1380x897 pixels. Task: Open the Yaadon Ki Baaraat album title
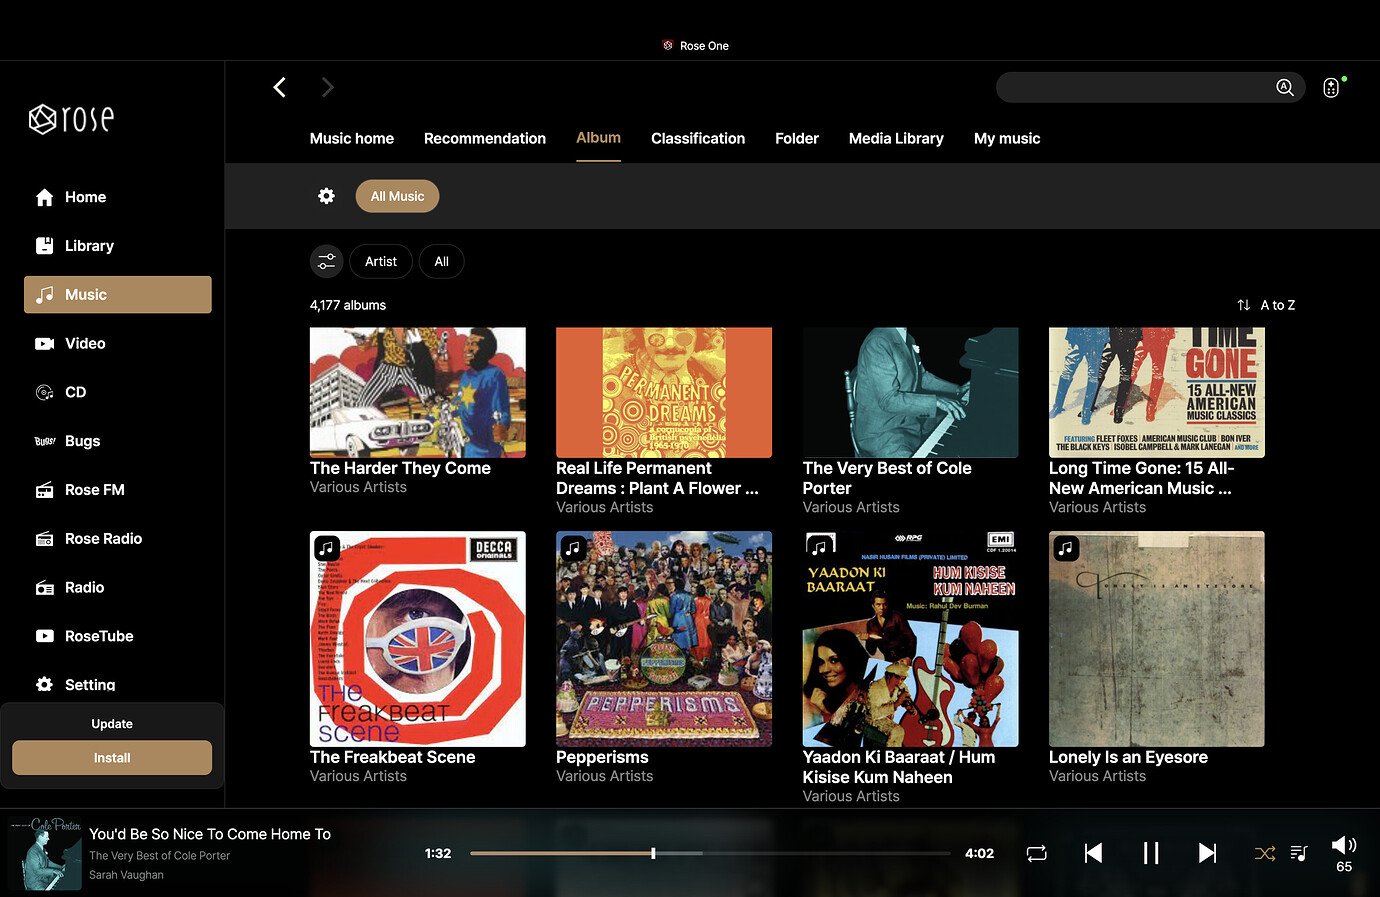[899, 767]
